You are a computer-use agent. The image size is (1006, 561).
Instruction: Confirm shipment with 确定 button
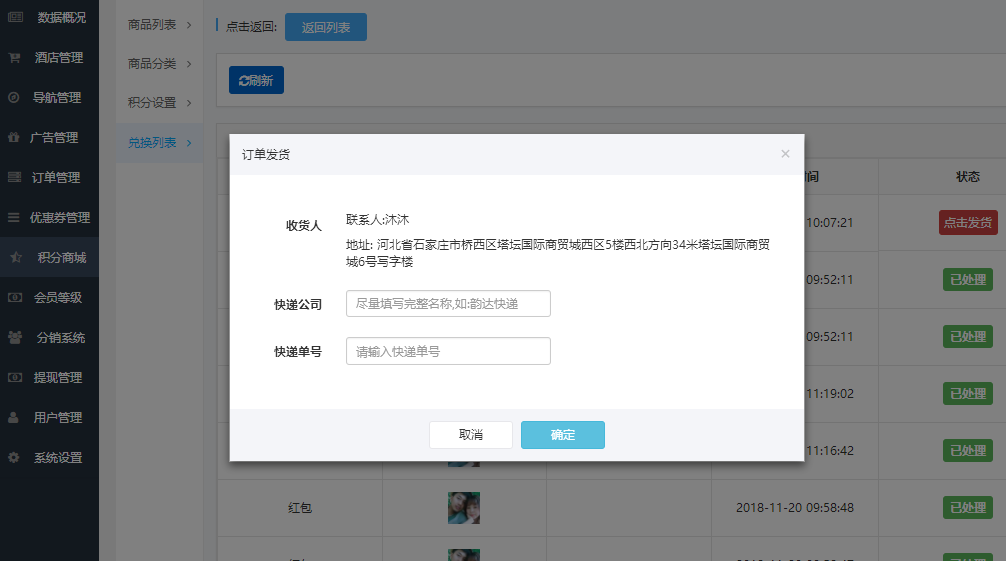pos(563,435)
